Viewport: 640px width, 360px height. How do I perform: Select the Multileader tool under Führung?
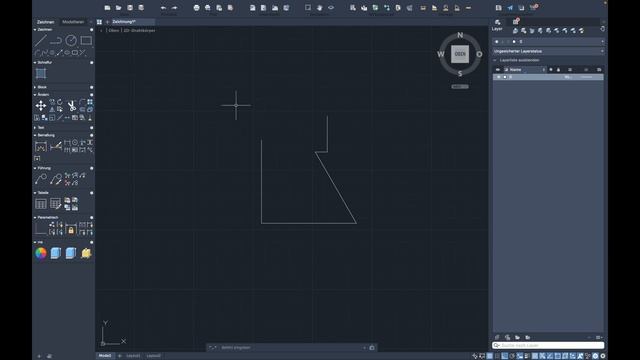(x=41, y=179)
